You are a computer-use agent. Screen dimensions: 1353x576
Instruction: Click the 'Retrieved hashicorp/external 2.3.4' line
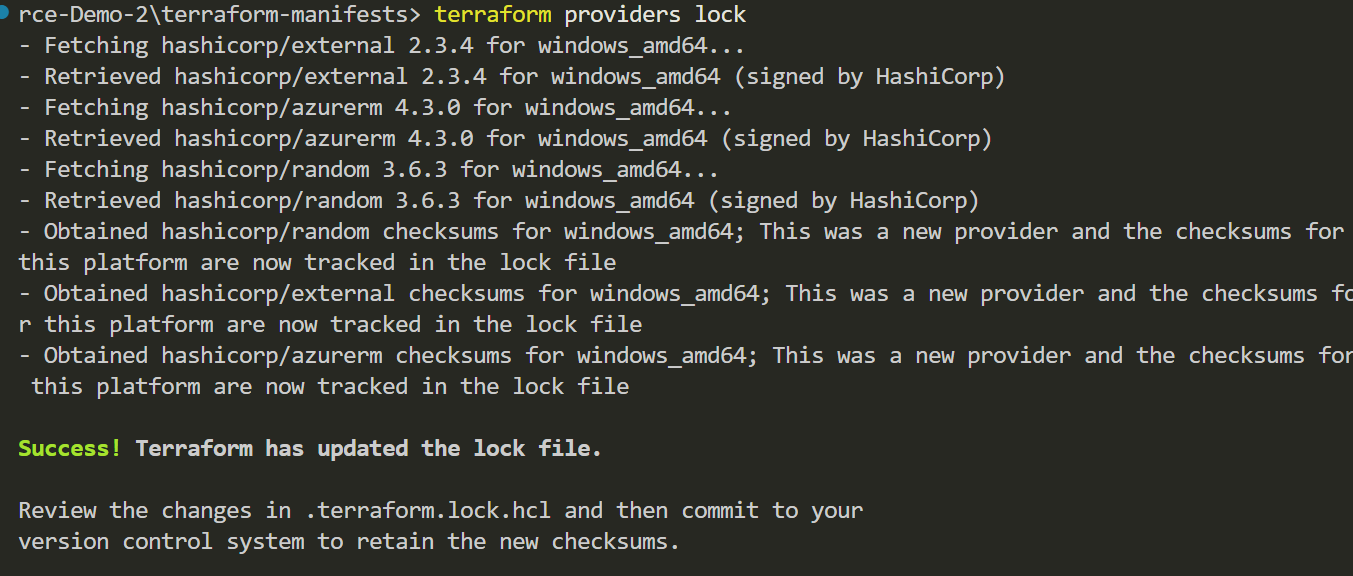[x=511, y=77]
